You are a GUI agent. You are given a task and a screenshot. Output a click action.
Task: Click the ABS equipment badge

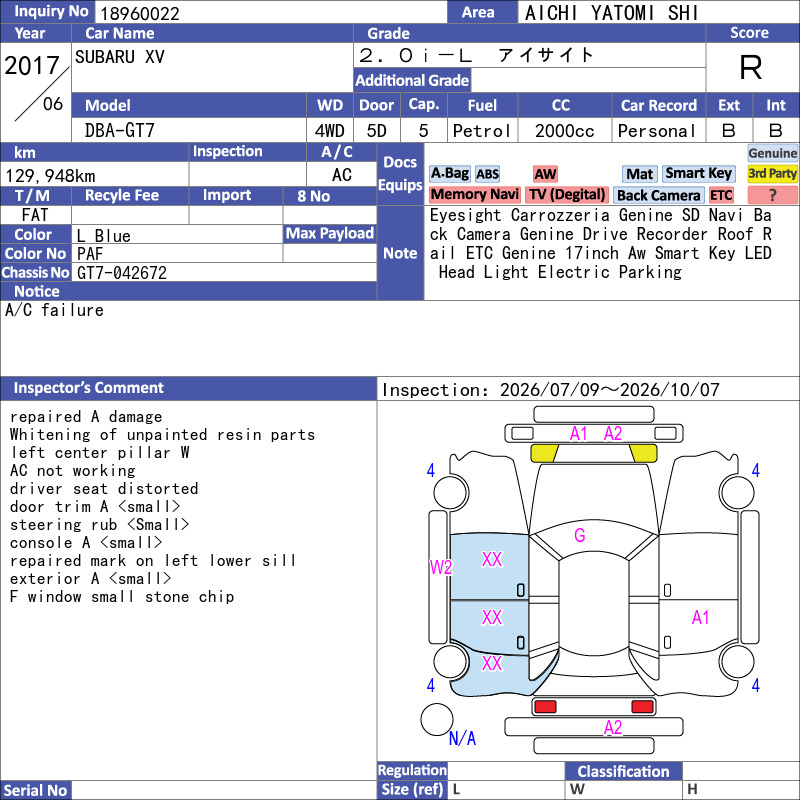tap(487, 174)
